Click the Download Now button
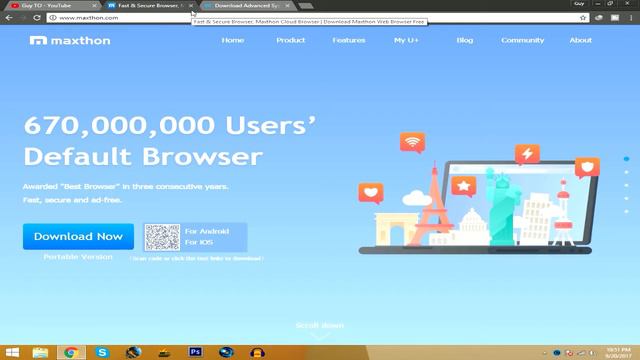The width and height of the screenshot is (640, 360). point(78,236)
